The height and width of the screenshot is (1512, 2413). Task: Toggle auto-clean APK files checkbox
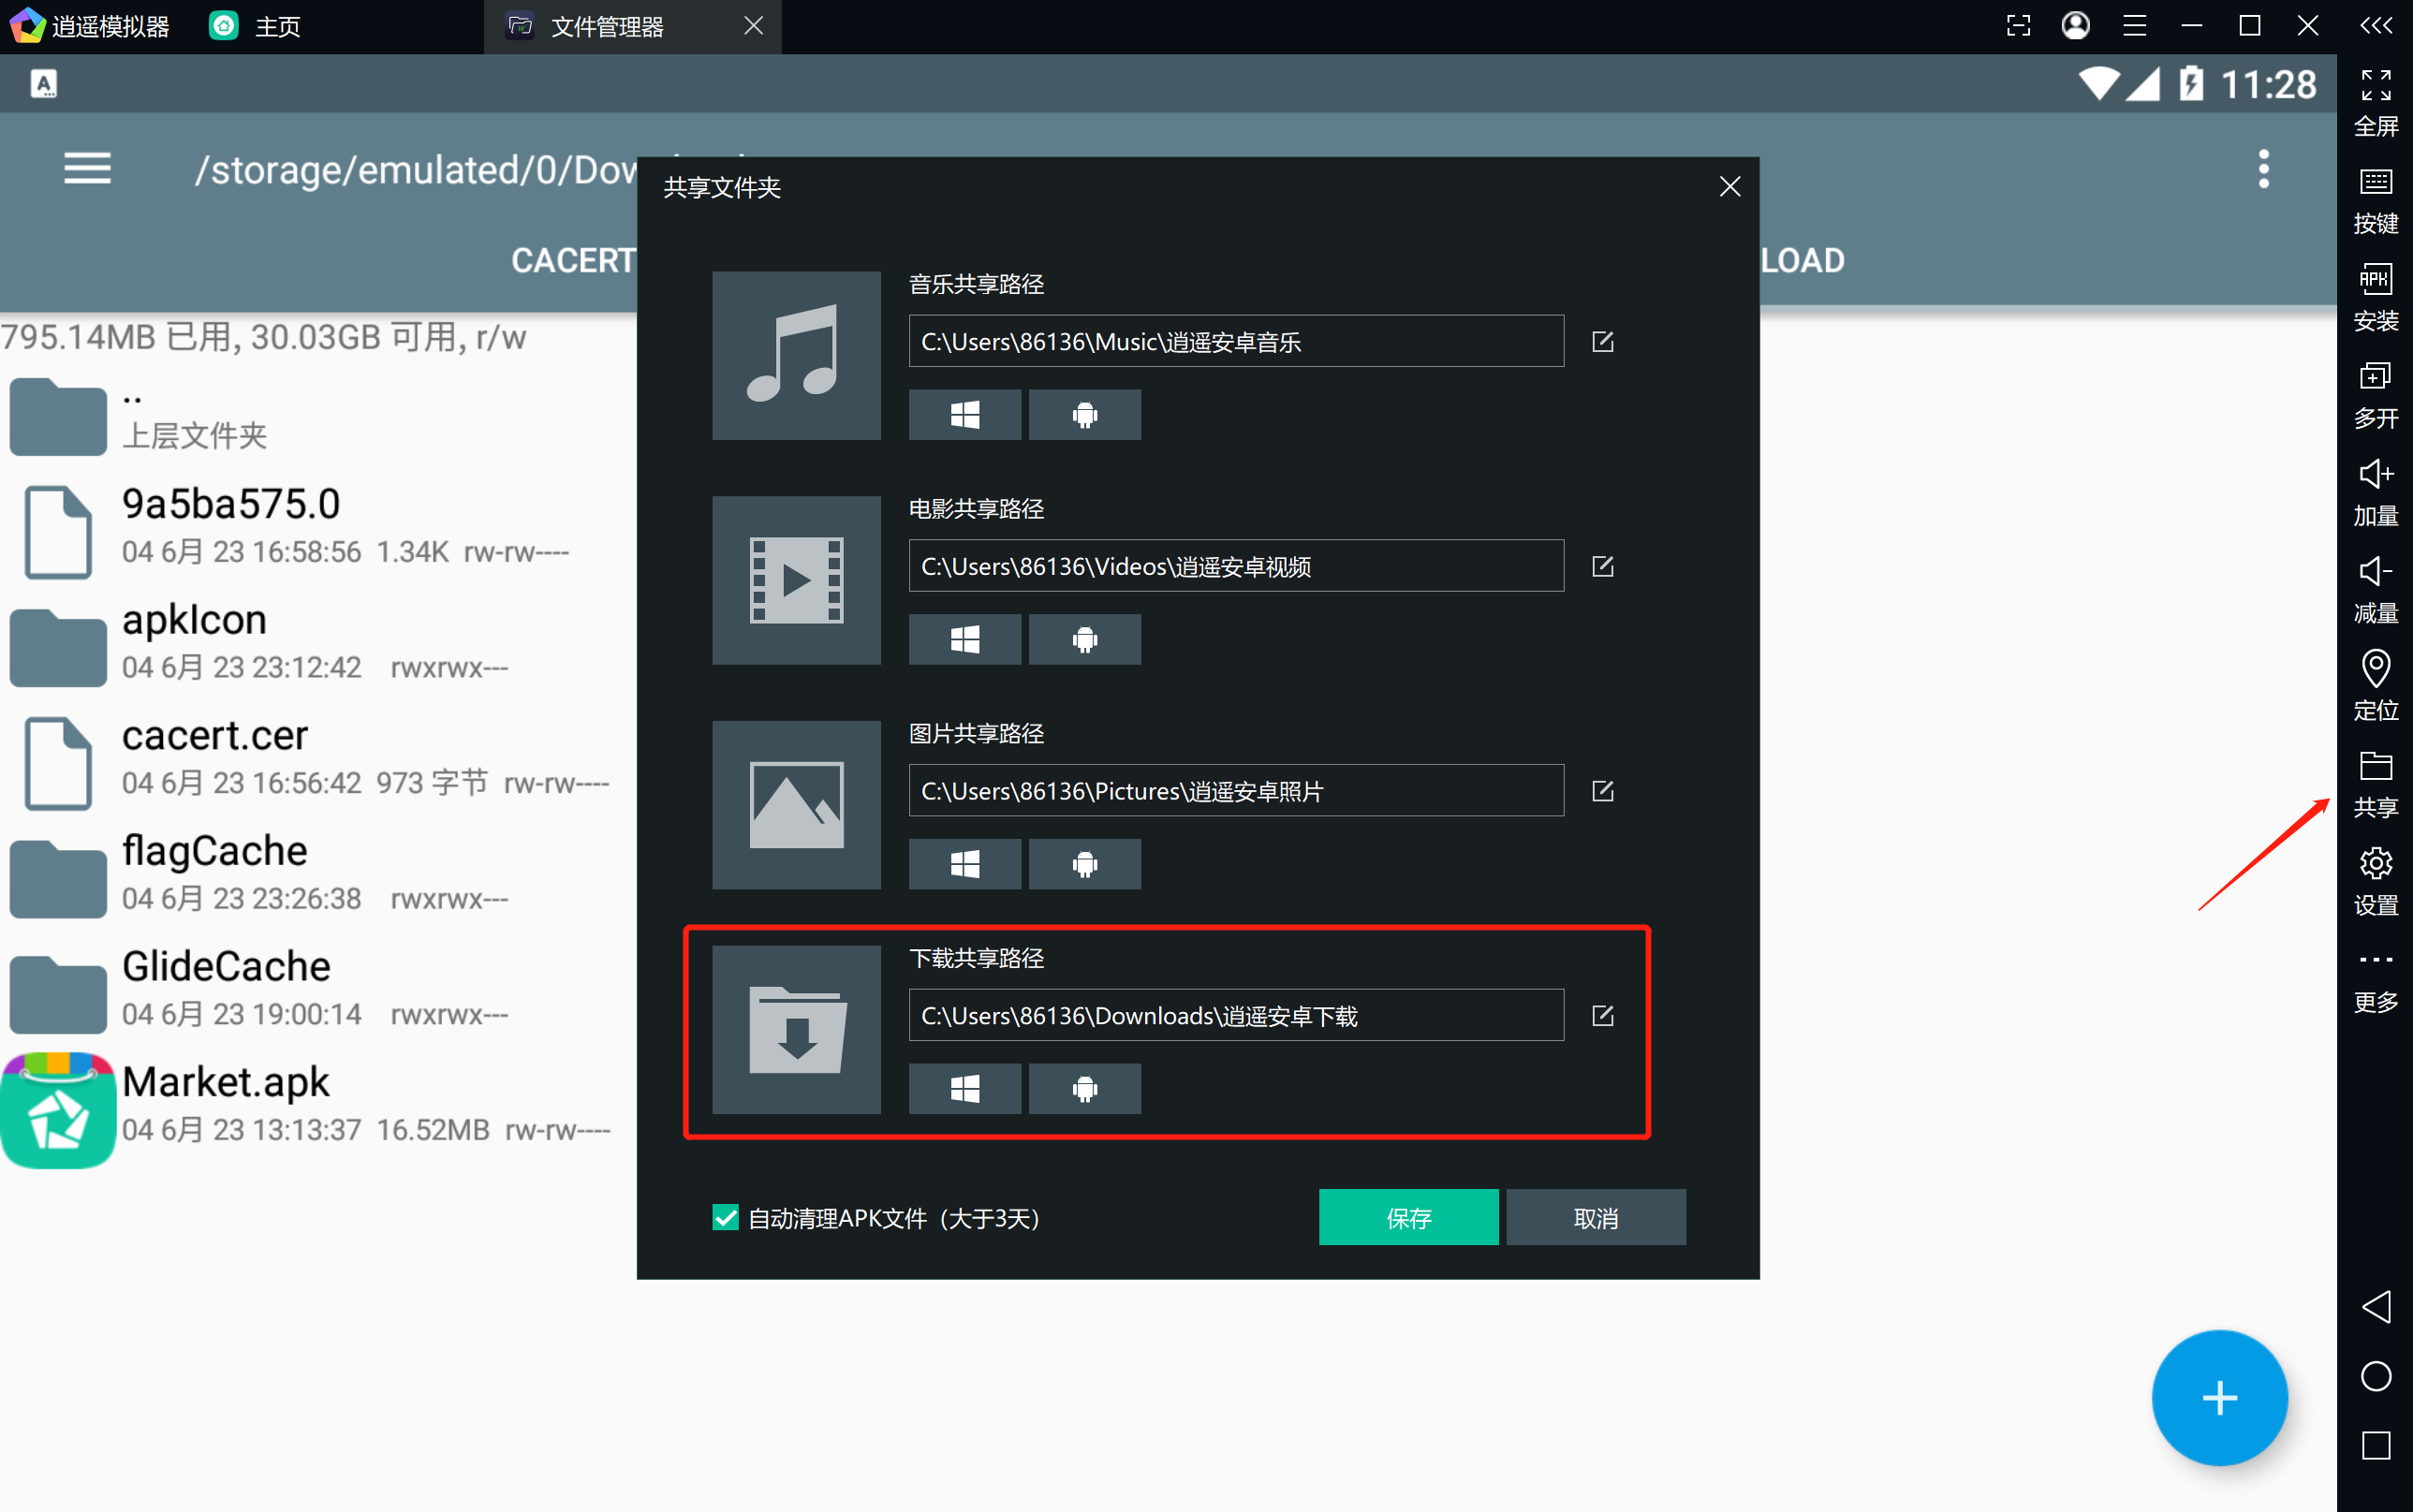point(725,1217)
